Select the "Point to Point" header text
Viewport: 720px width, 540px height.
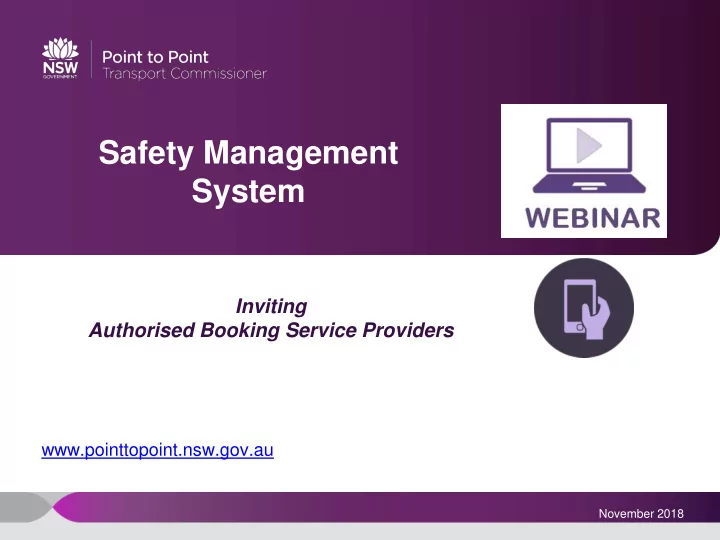(155, 57)
